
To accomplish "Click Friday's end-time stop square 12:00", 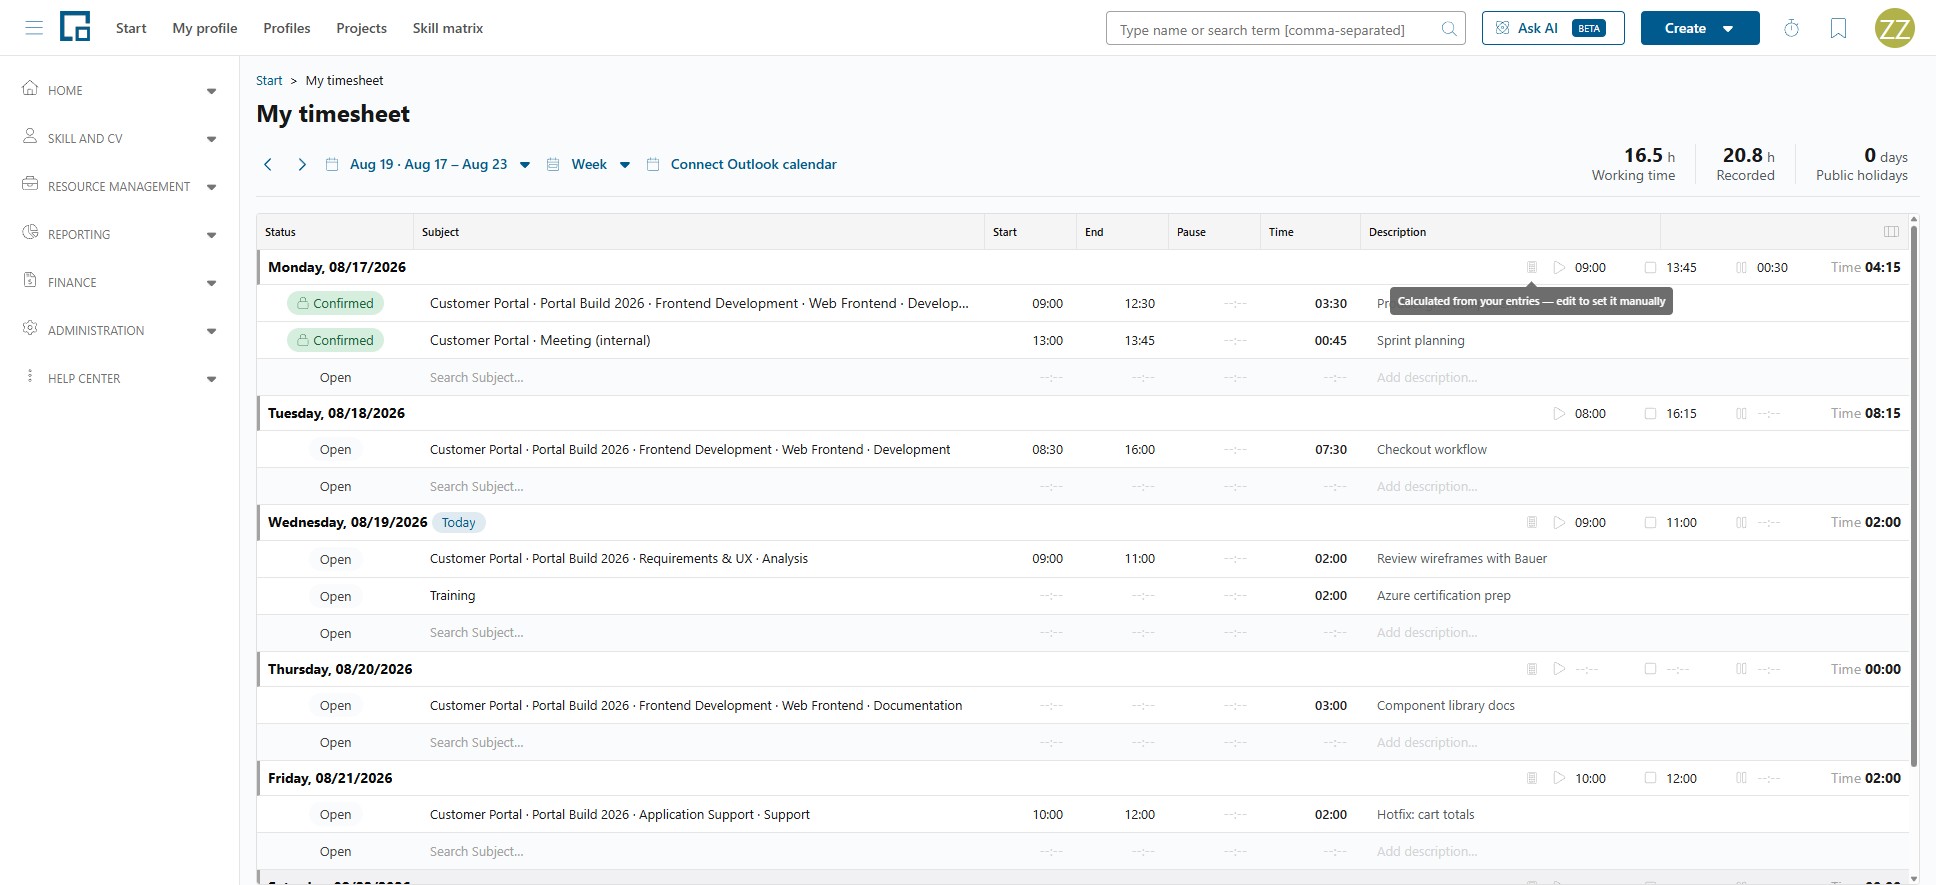I will [x=1650, y=778].
